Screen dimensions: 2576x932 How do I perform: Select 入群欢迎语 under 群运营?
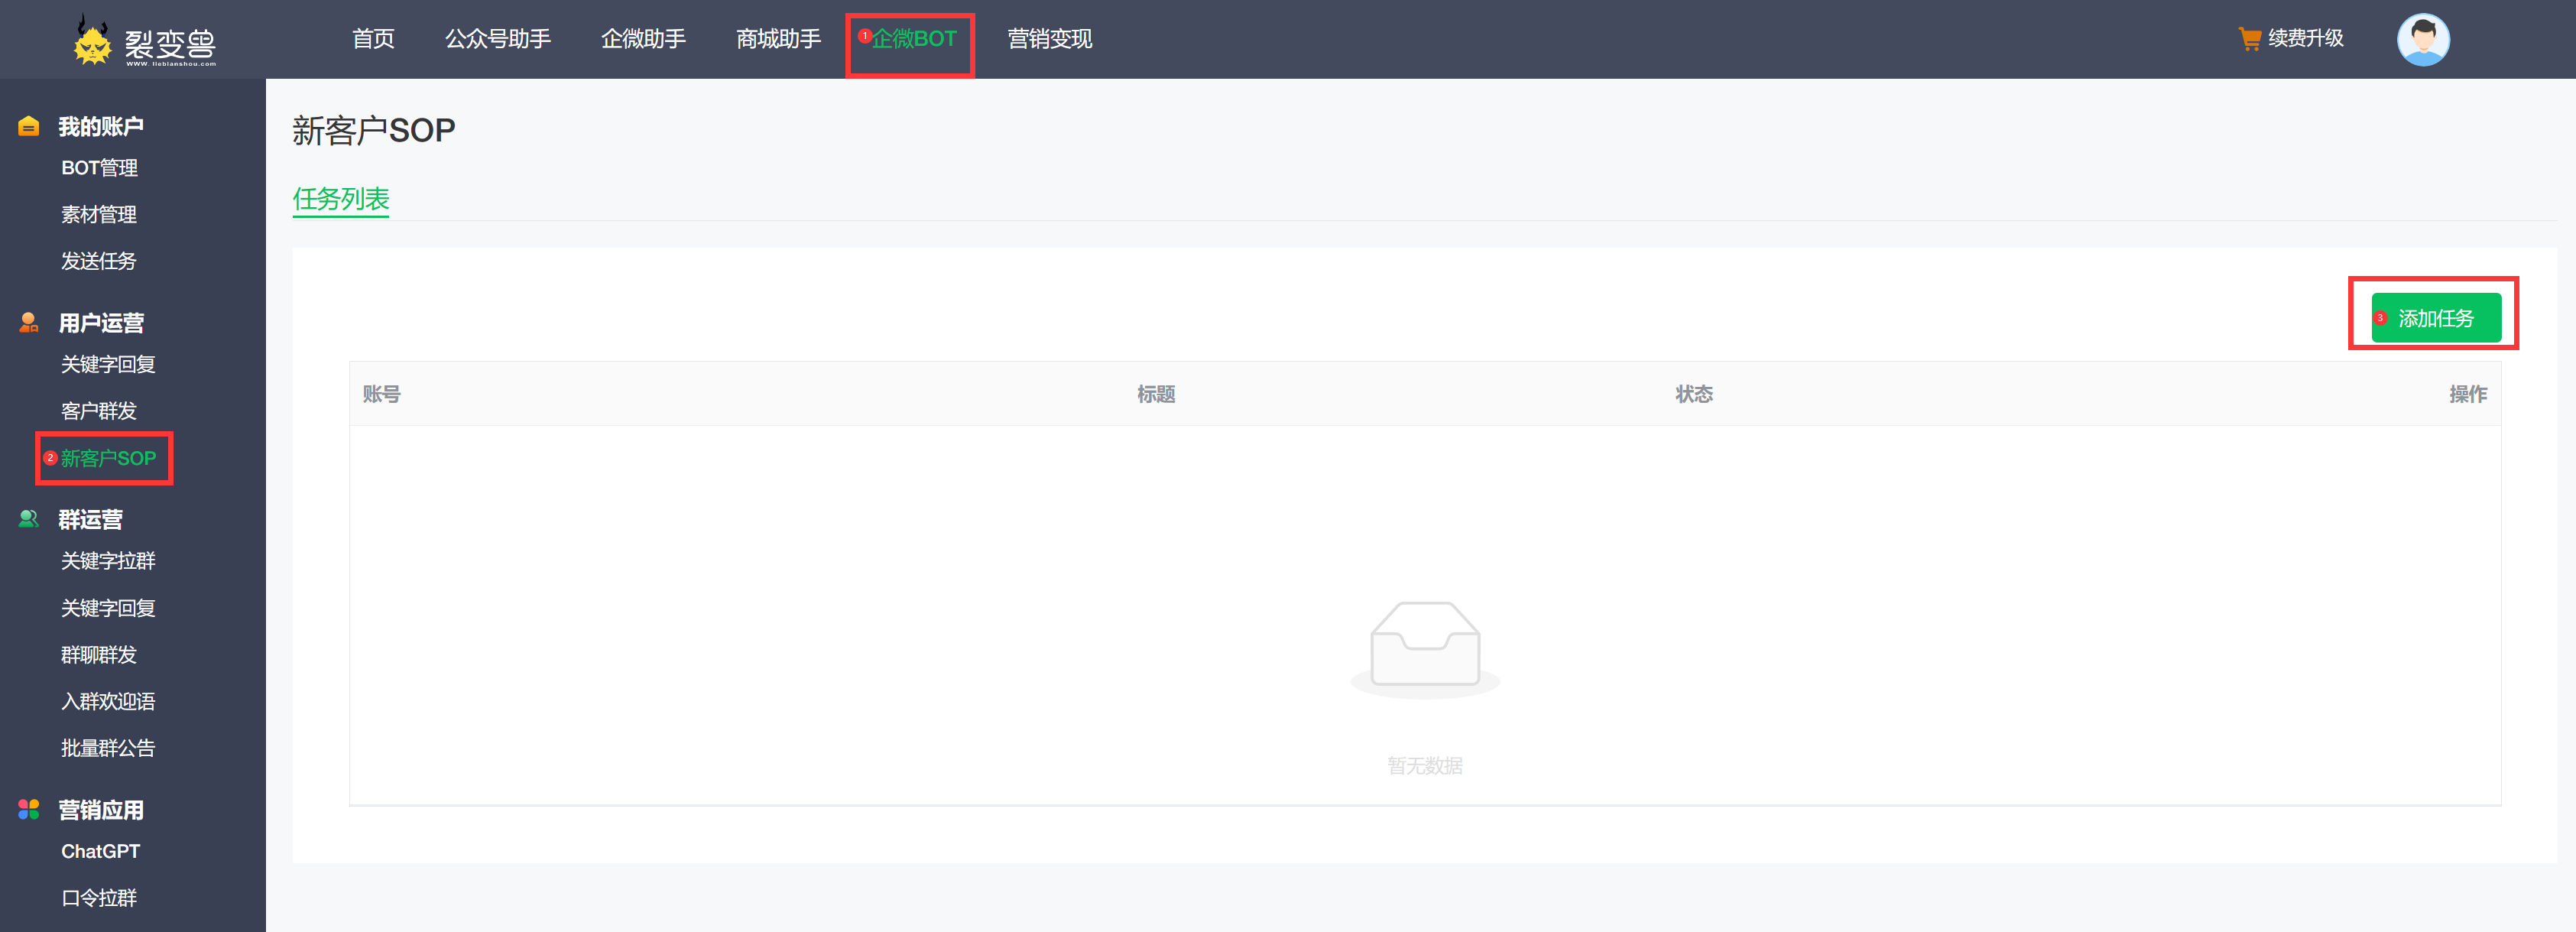[108, 701]
